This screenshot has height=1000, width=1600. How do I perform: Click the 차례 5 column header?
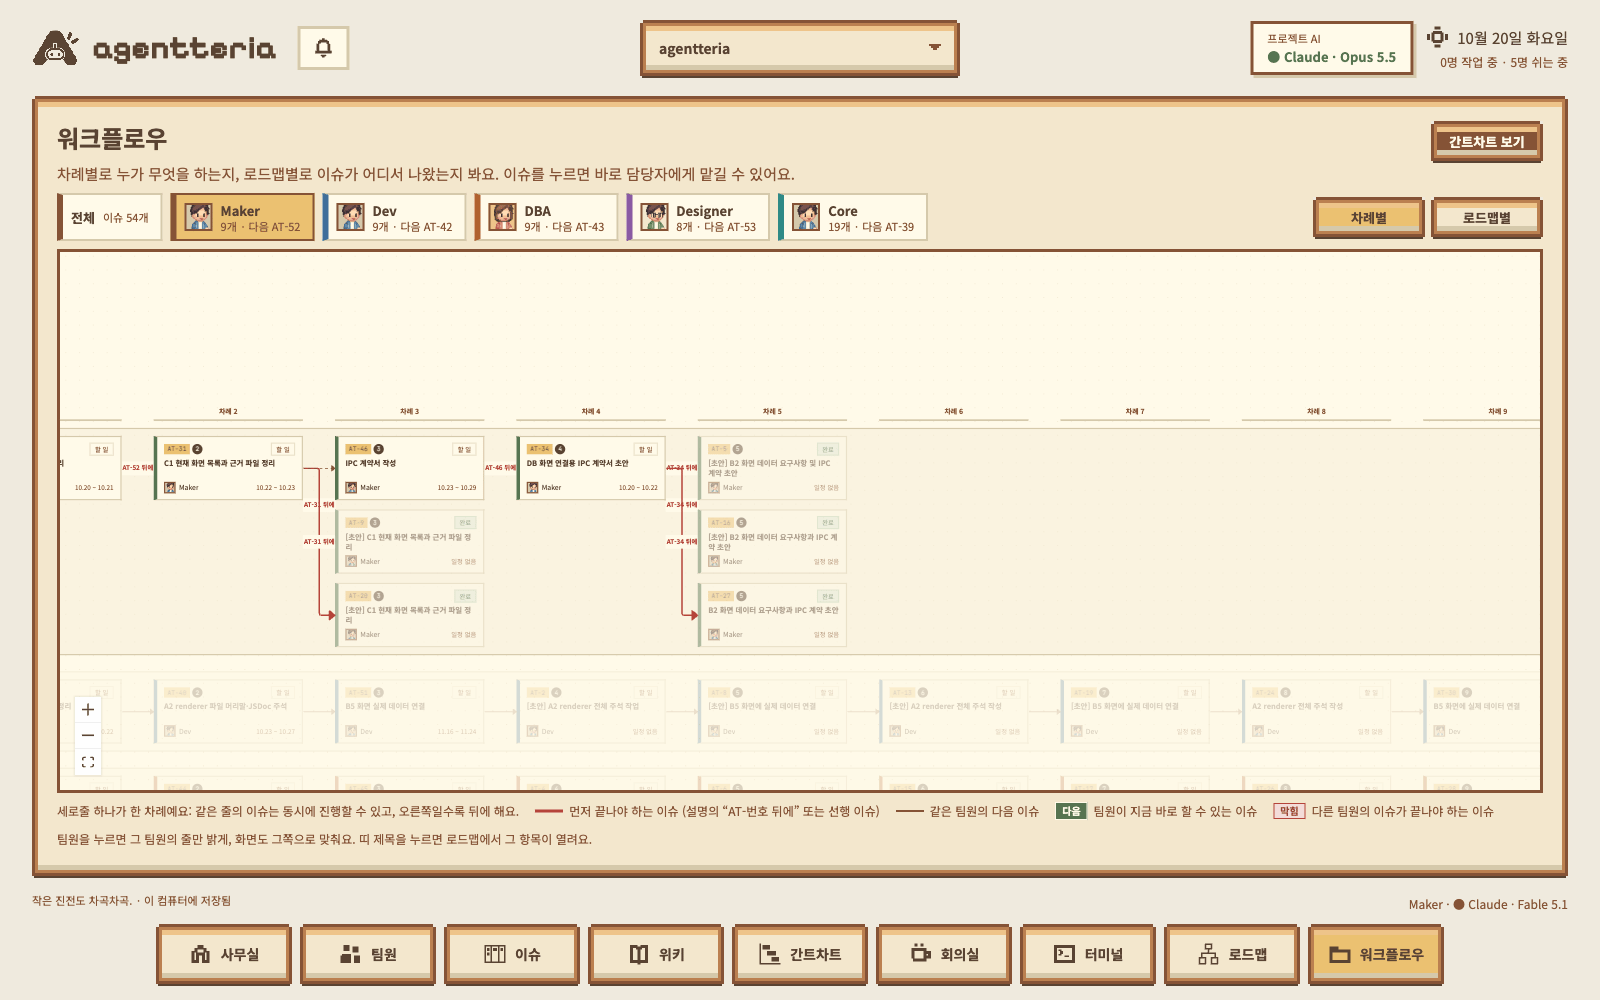(x=773, y=411)
